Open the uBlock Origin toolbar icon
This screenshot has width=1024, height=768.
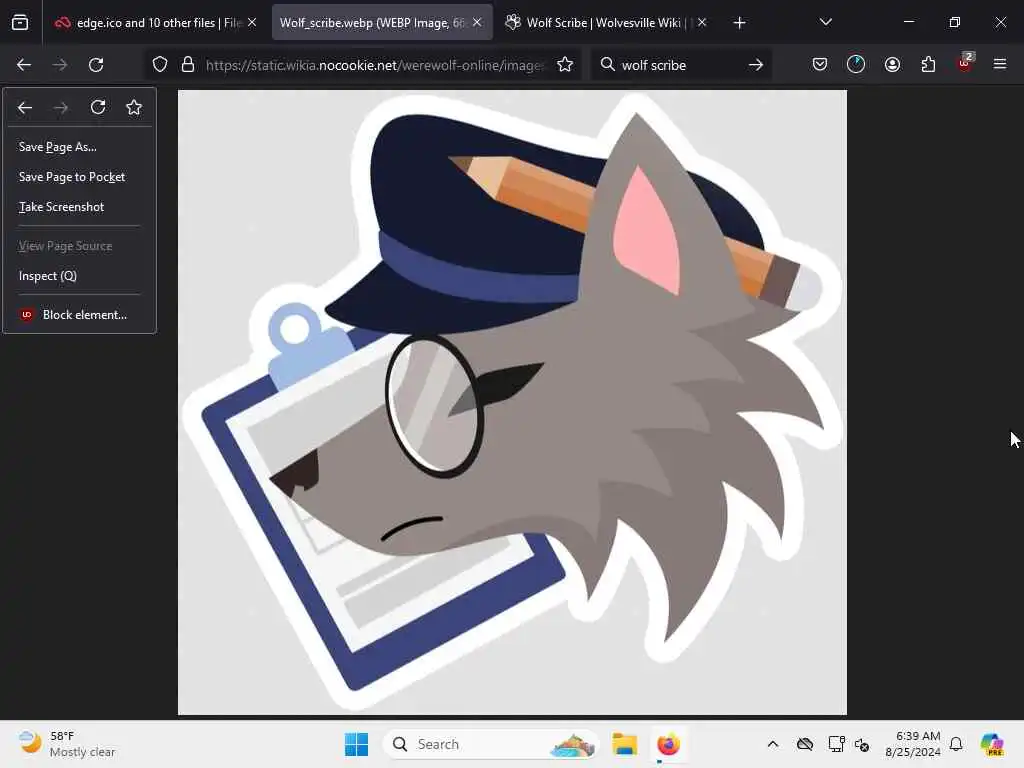pos(965,63)
